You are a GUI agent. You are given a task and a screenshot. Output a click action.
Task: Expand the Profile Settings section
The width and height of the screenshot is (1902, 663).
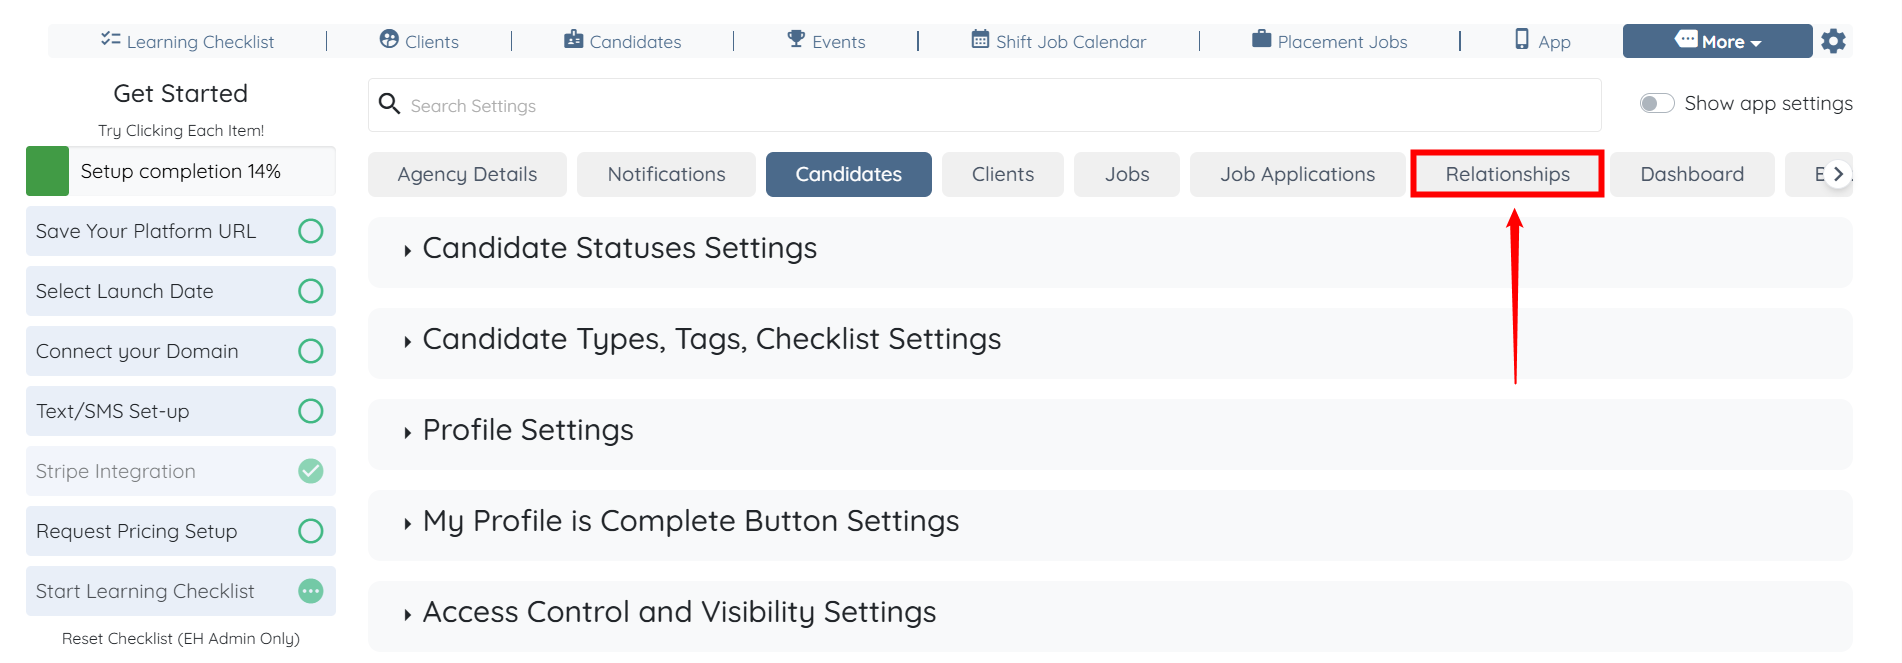pyautogui.click(x=528, y=431)
